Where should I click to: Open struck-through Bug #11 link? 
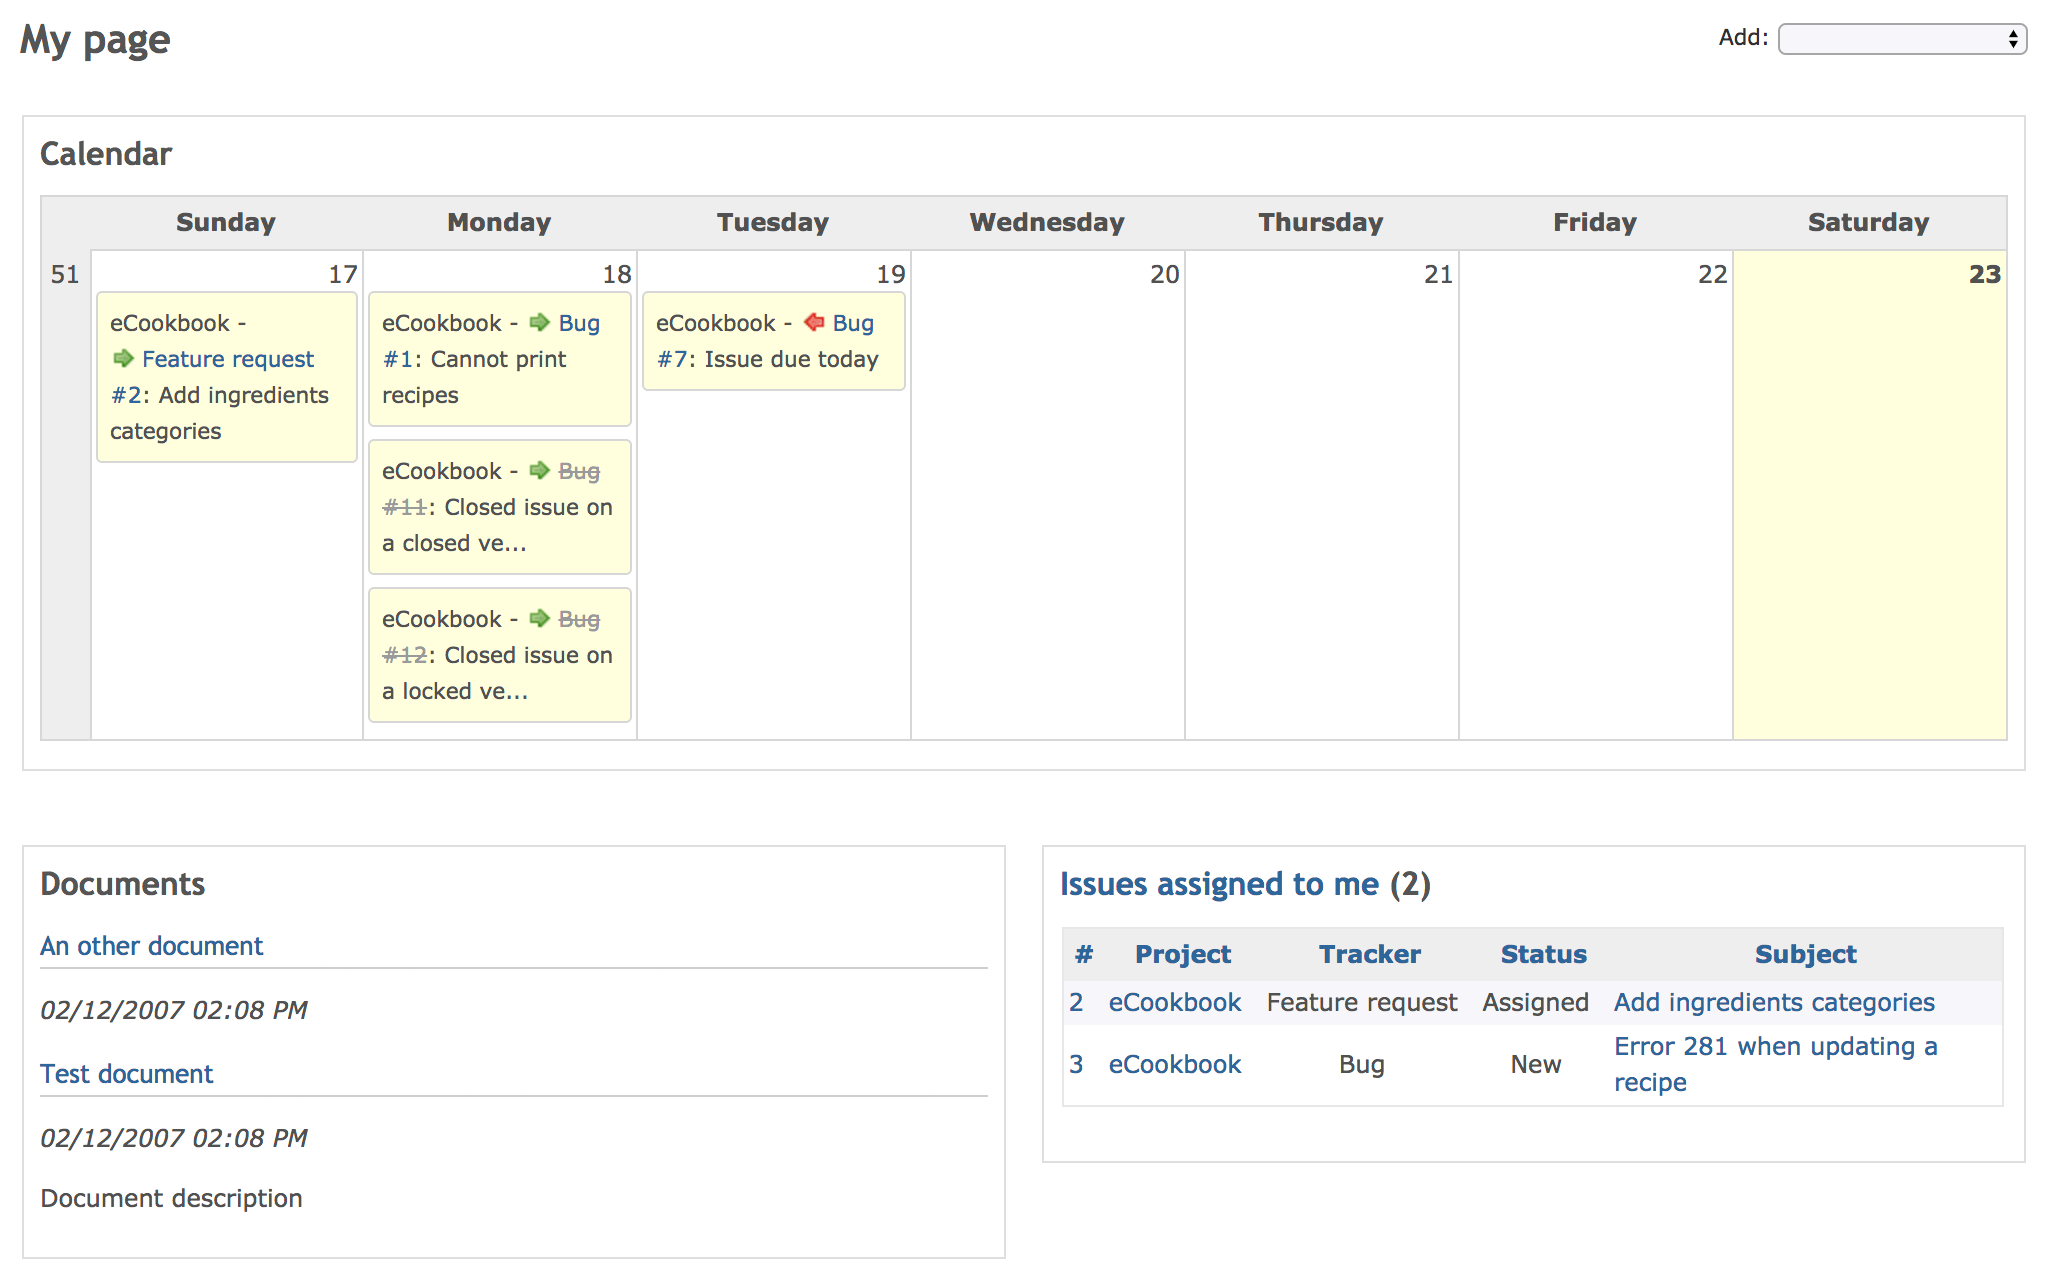[579, 471]
